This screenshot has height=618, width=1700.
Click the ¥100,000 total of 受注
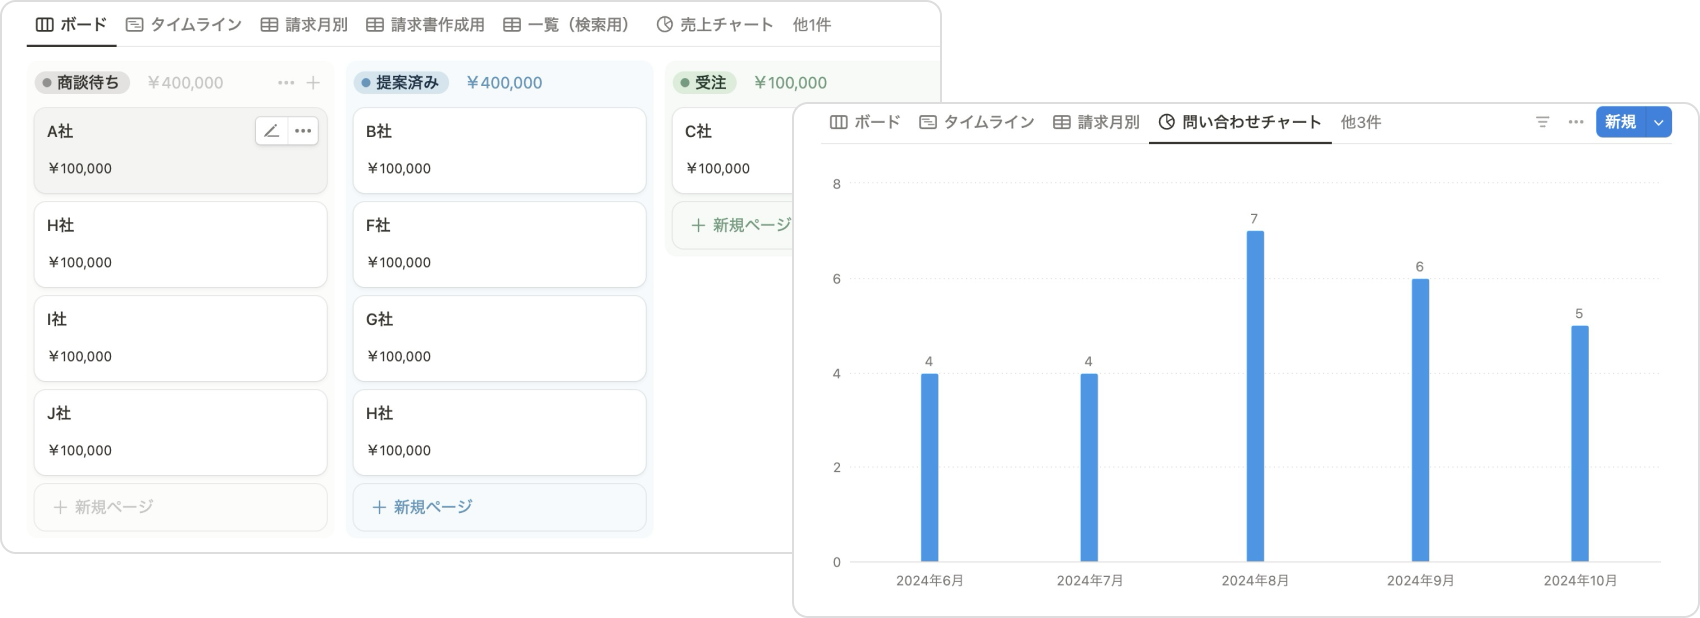coord(790,83)
